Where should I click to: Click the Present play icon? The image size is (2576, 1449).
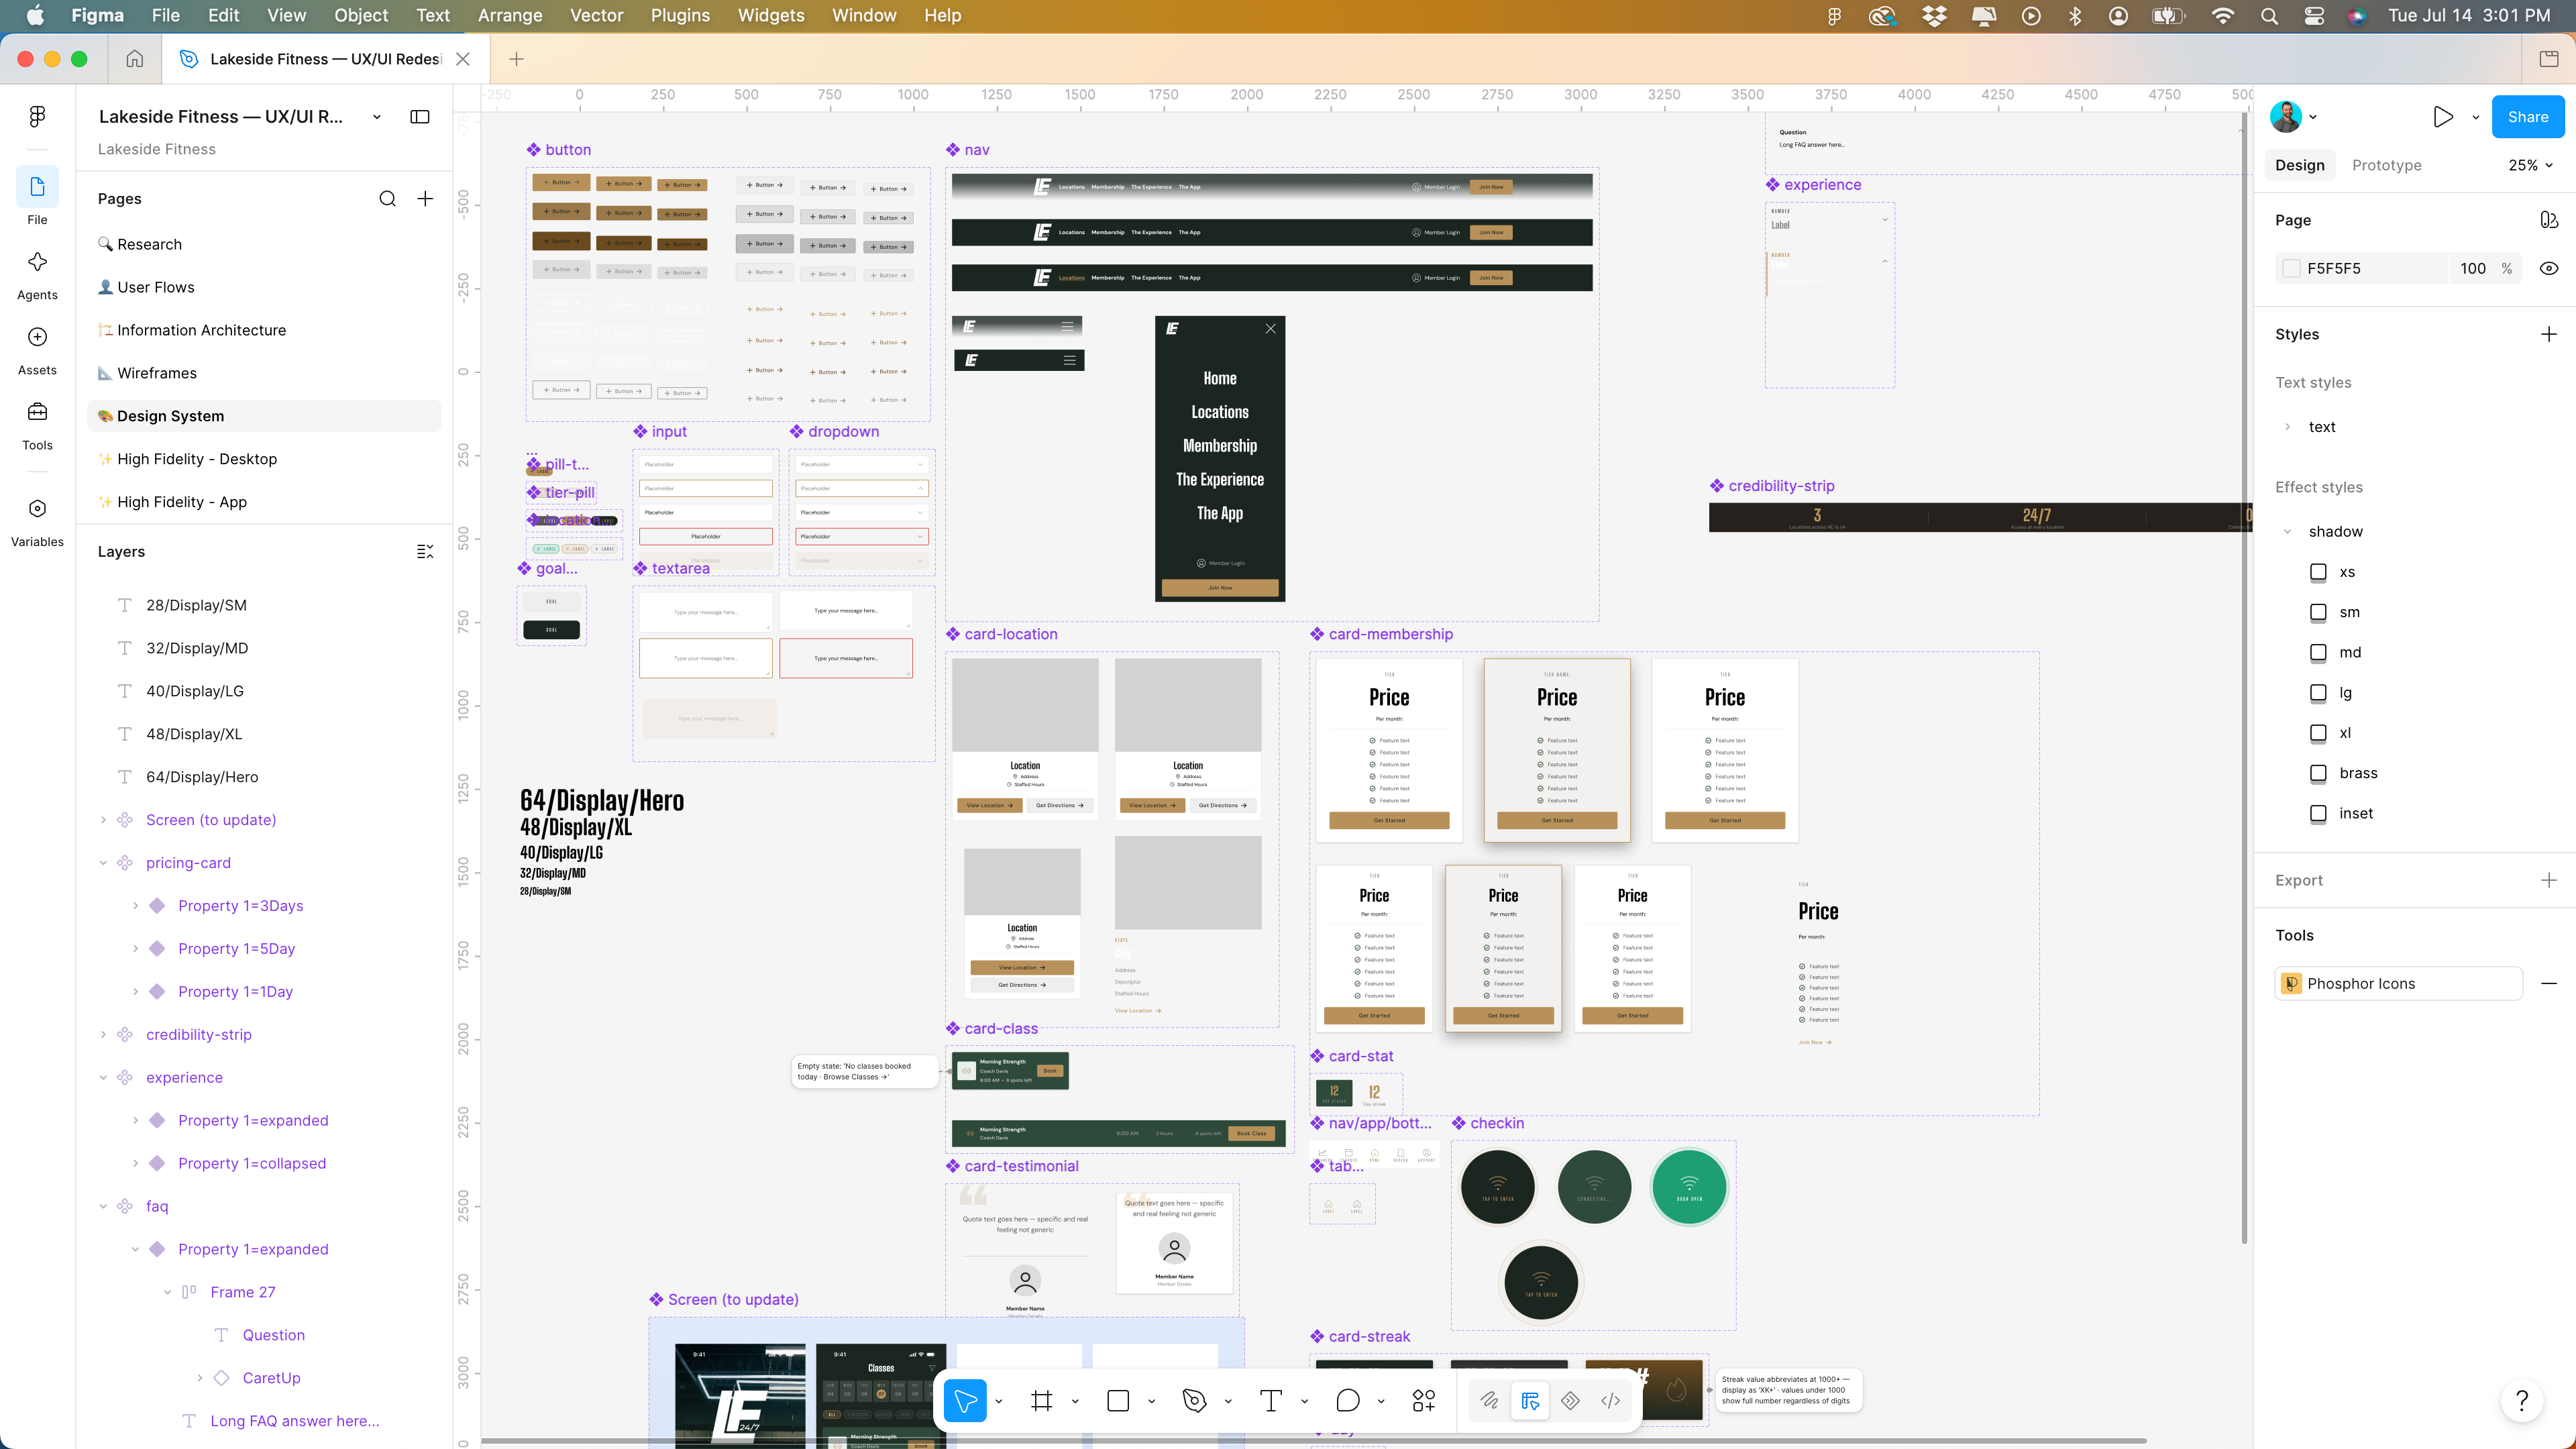tap(2442, 117)
